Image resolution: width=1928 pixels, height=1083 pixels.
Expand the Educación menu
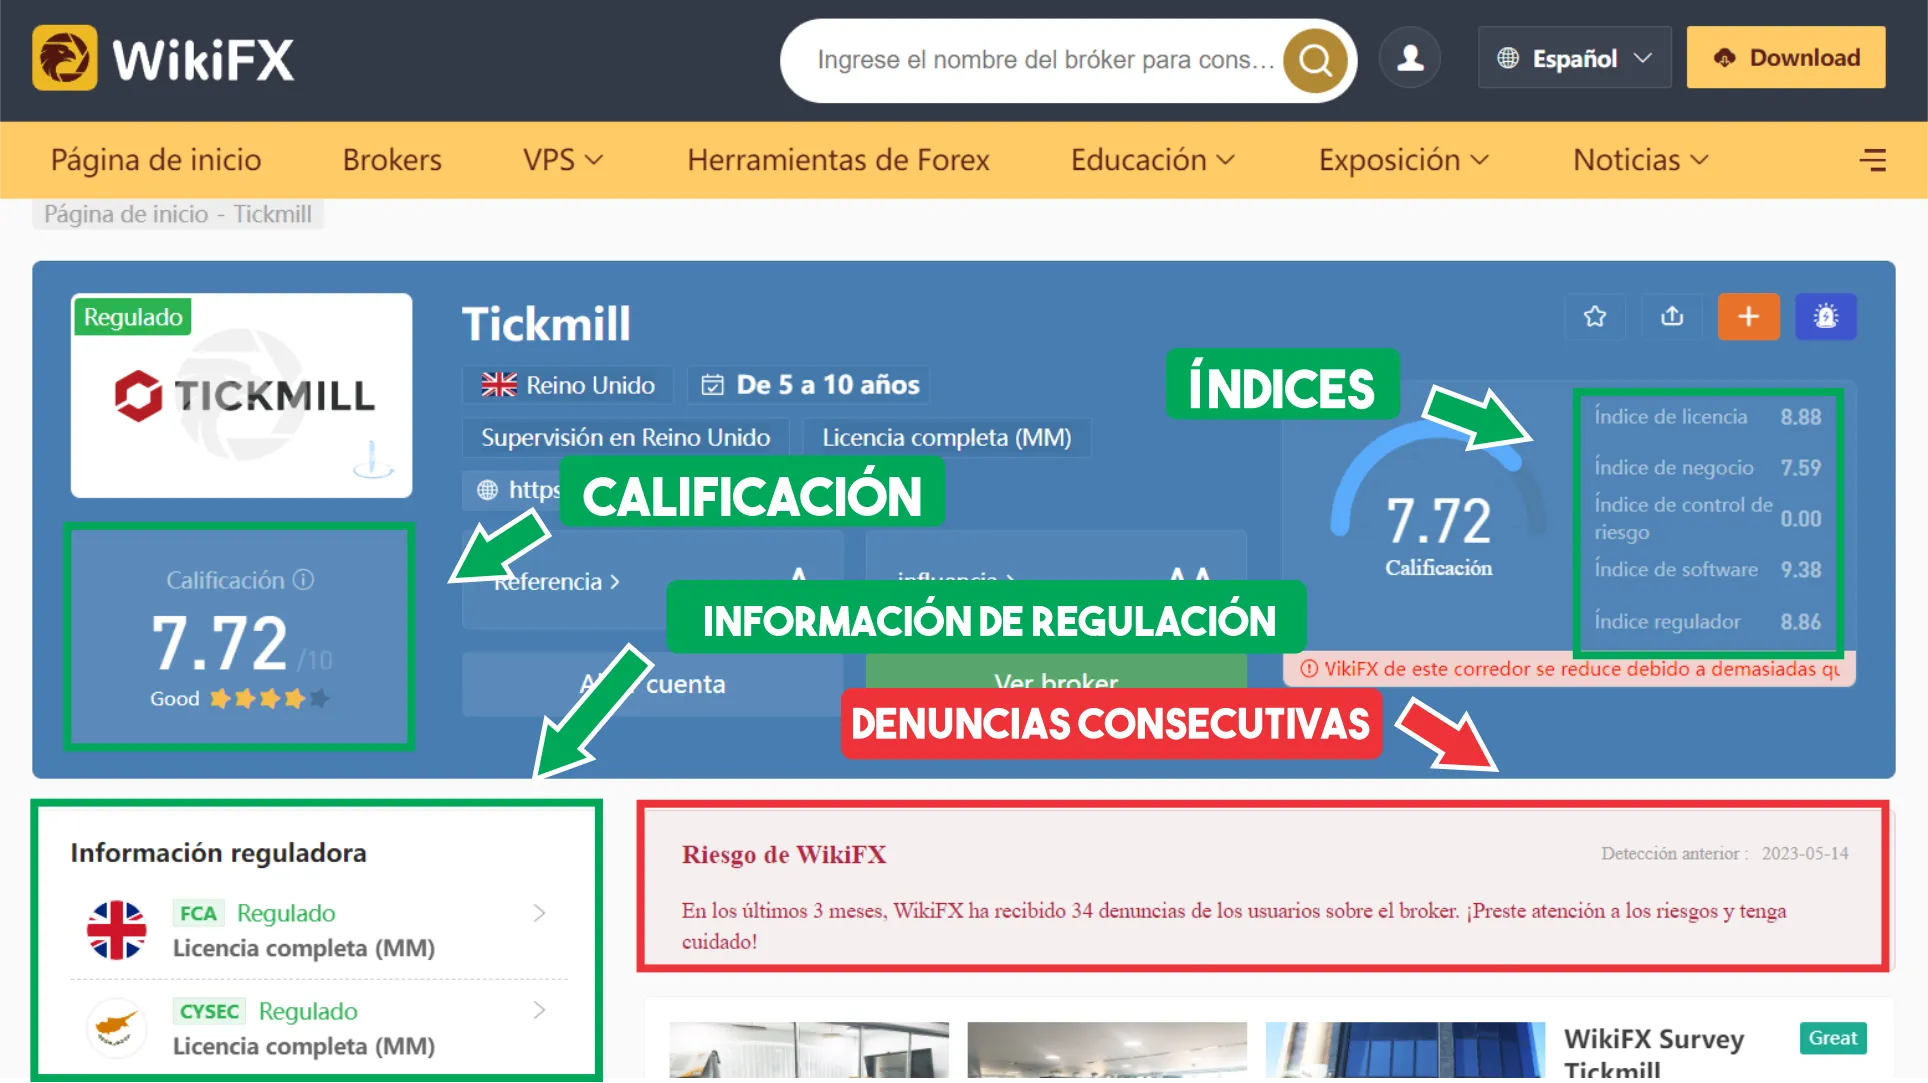click(x=1153, y=160)
